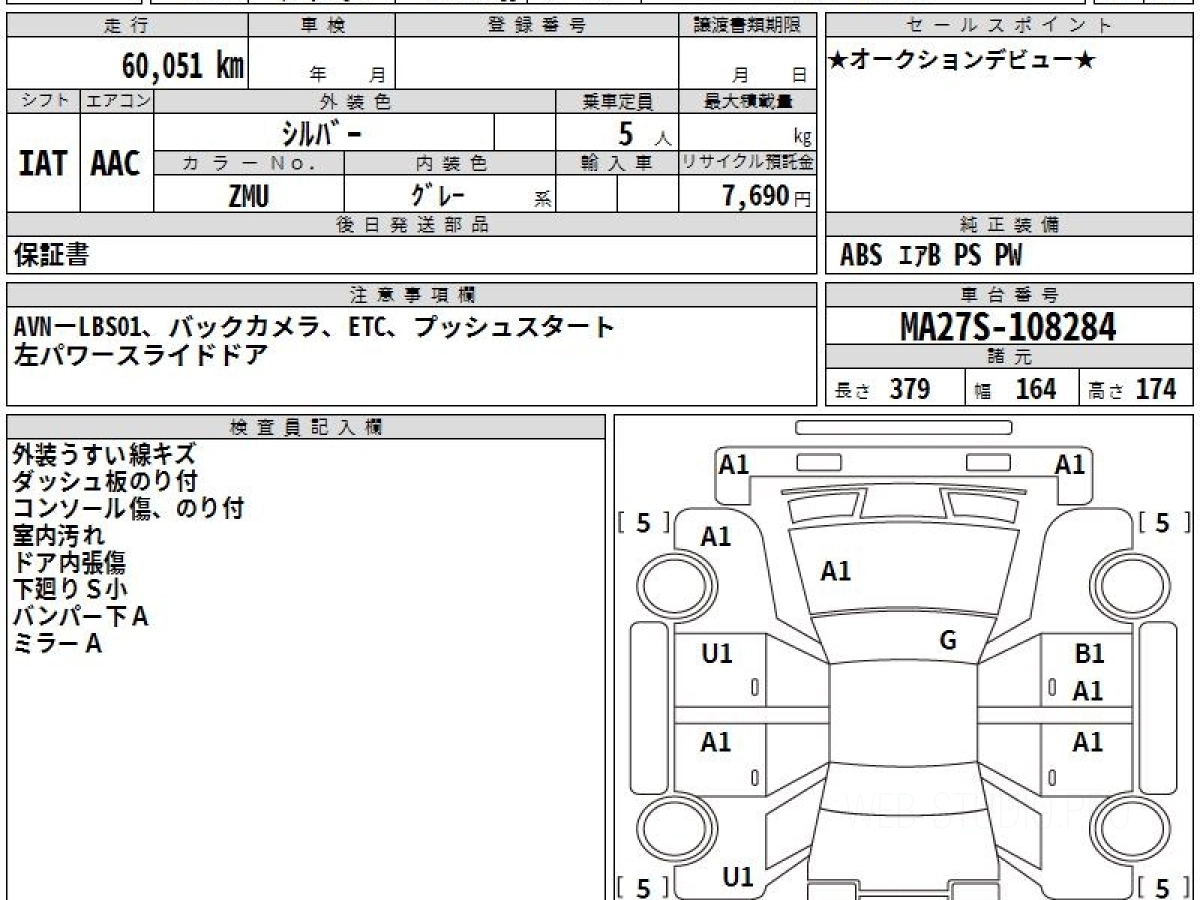Click the 注意事項欄 header
The height and width of the screenshot is (900, 1200).
411,295
